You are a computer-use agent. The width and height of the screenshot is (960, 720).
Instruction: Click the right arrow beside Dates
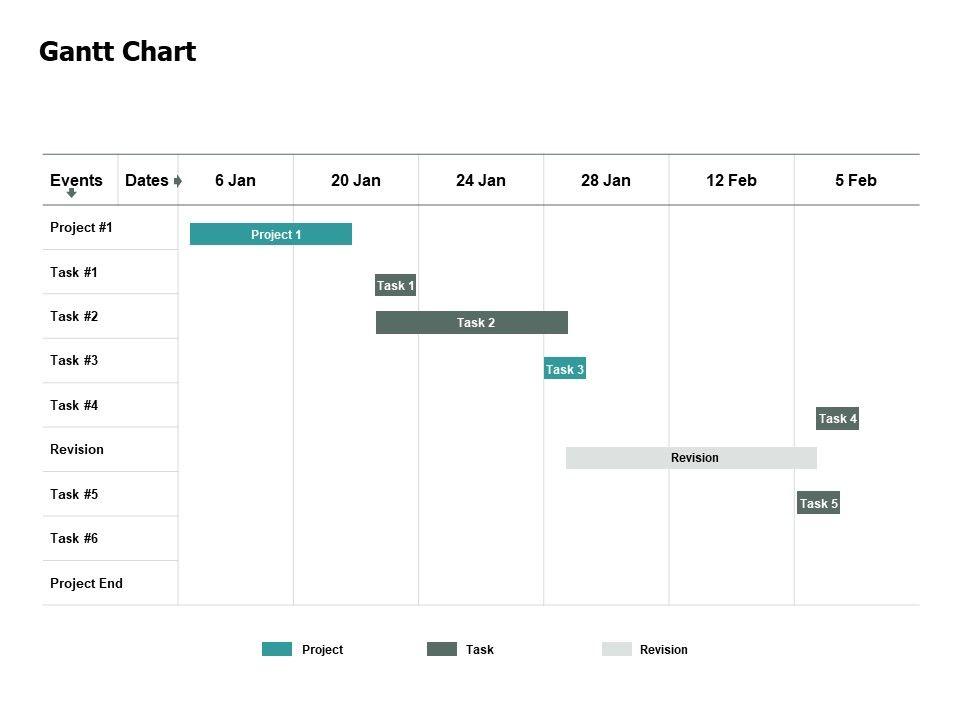178,181
